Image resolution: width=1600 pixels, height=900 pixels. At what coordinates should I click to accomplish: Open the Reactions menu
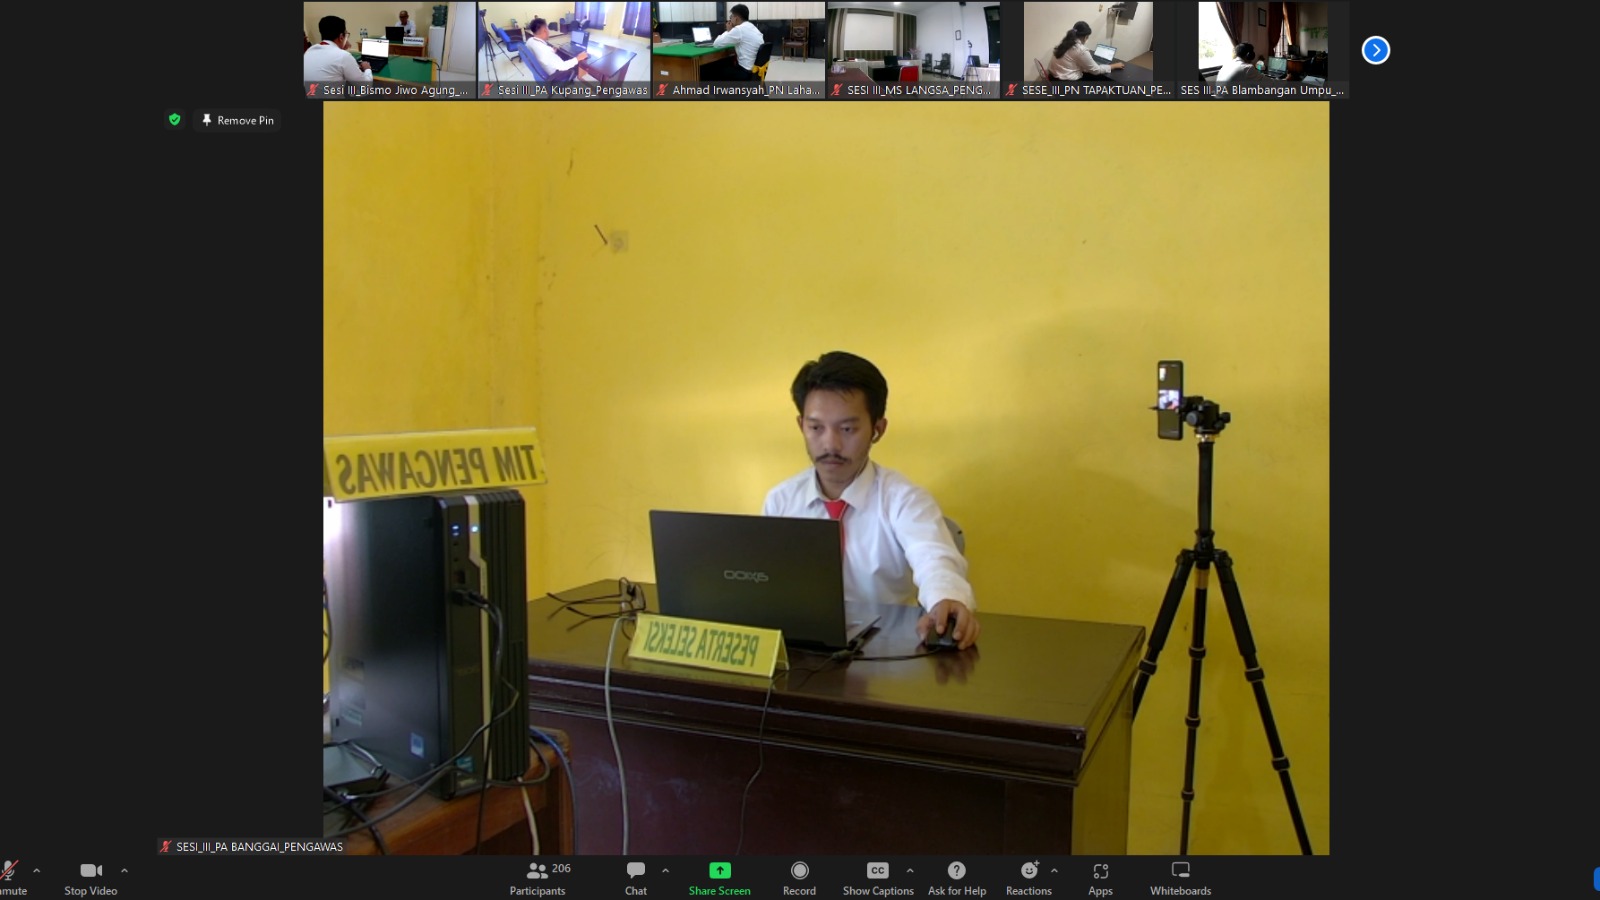tap(1028, 878)
